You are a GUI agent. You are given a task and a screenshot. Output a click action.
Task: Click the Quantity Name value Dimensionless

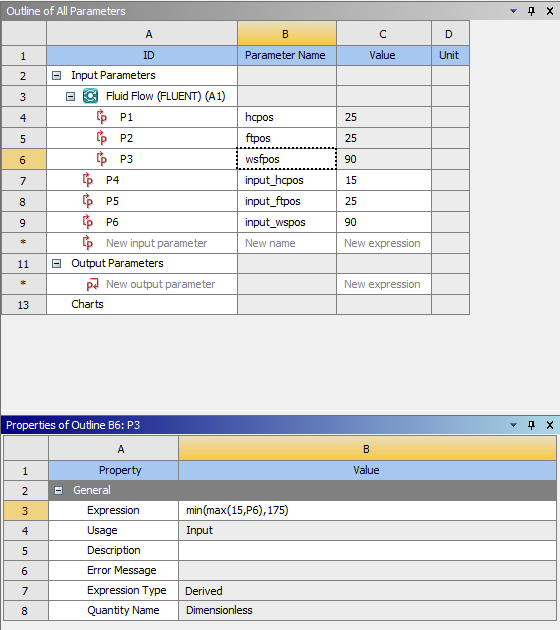[x=367, y=610]
